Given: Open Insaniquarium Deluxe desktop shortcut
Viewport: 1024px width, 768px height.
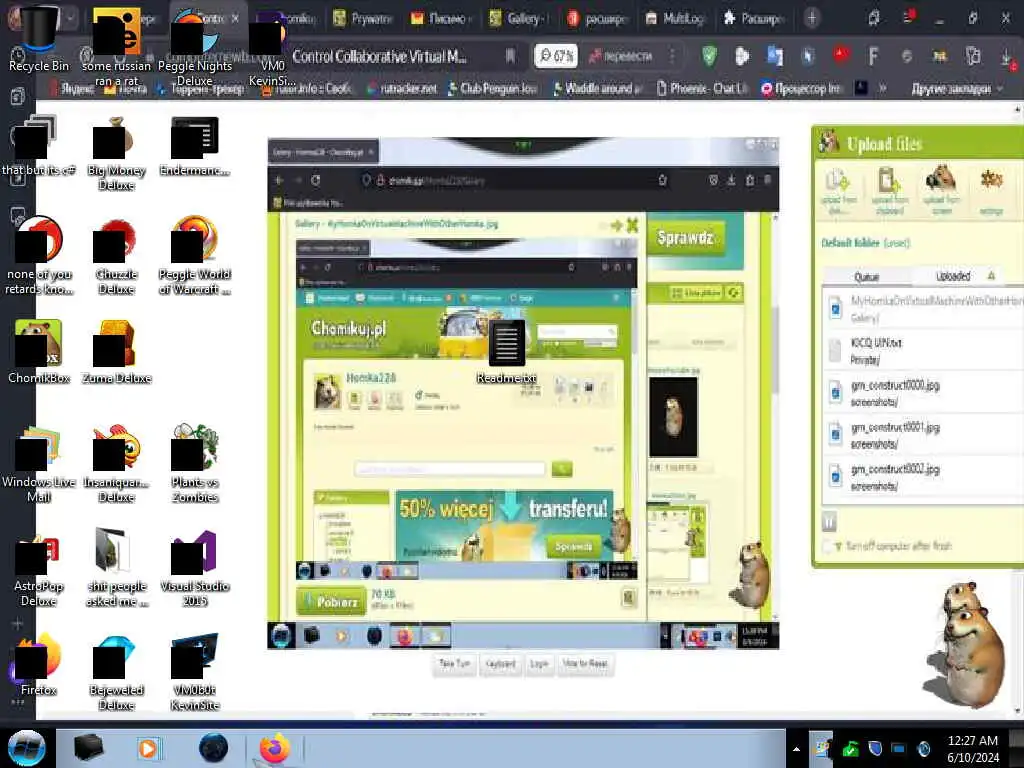Looking at the screenshot, I should click(116, 464).
